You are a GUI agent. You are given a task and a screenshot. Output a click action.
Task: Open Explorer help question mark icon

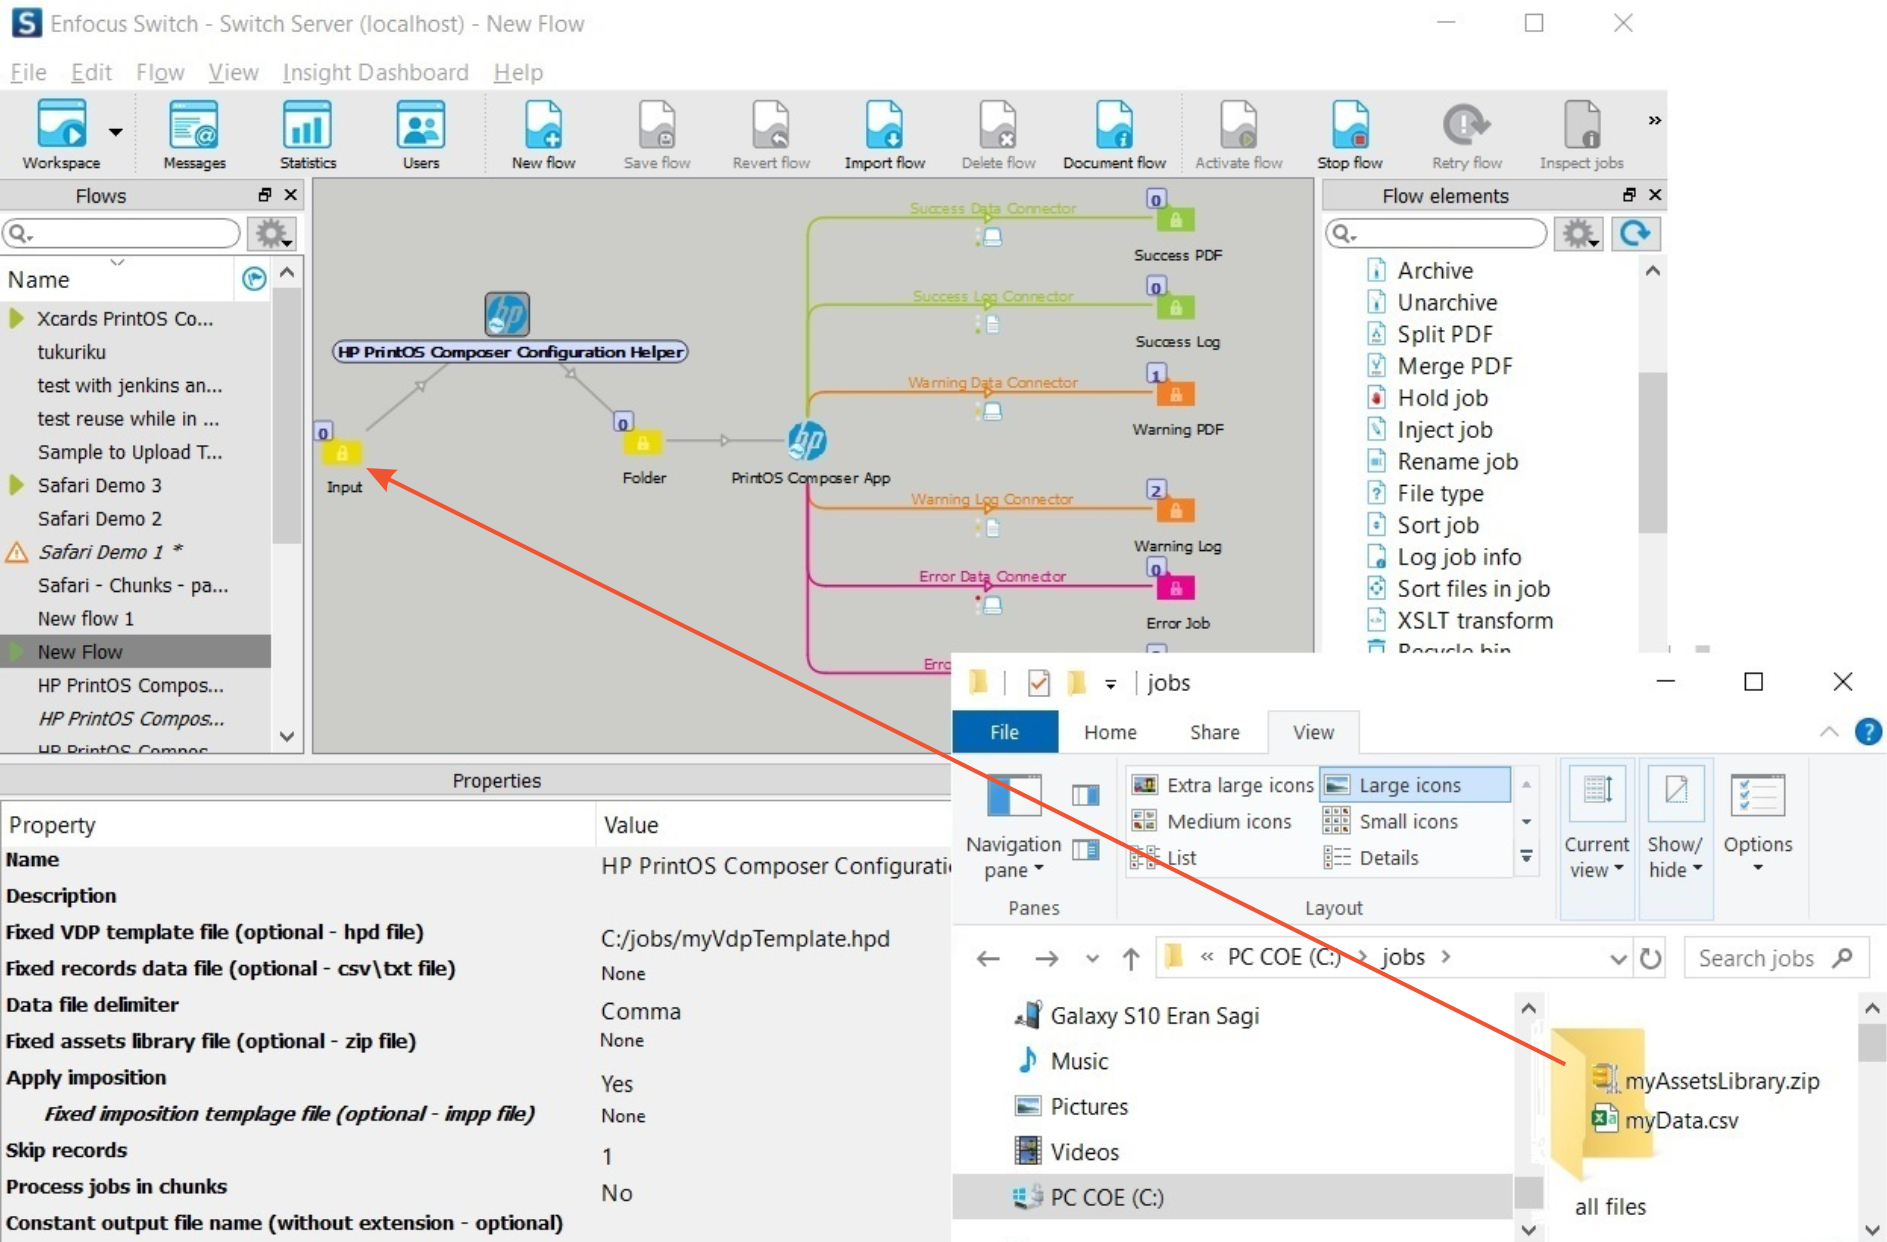[x=1867, y=731]
